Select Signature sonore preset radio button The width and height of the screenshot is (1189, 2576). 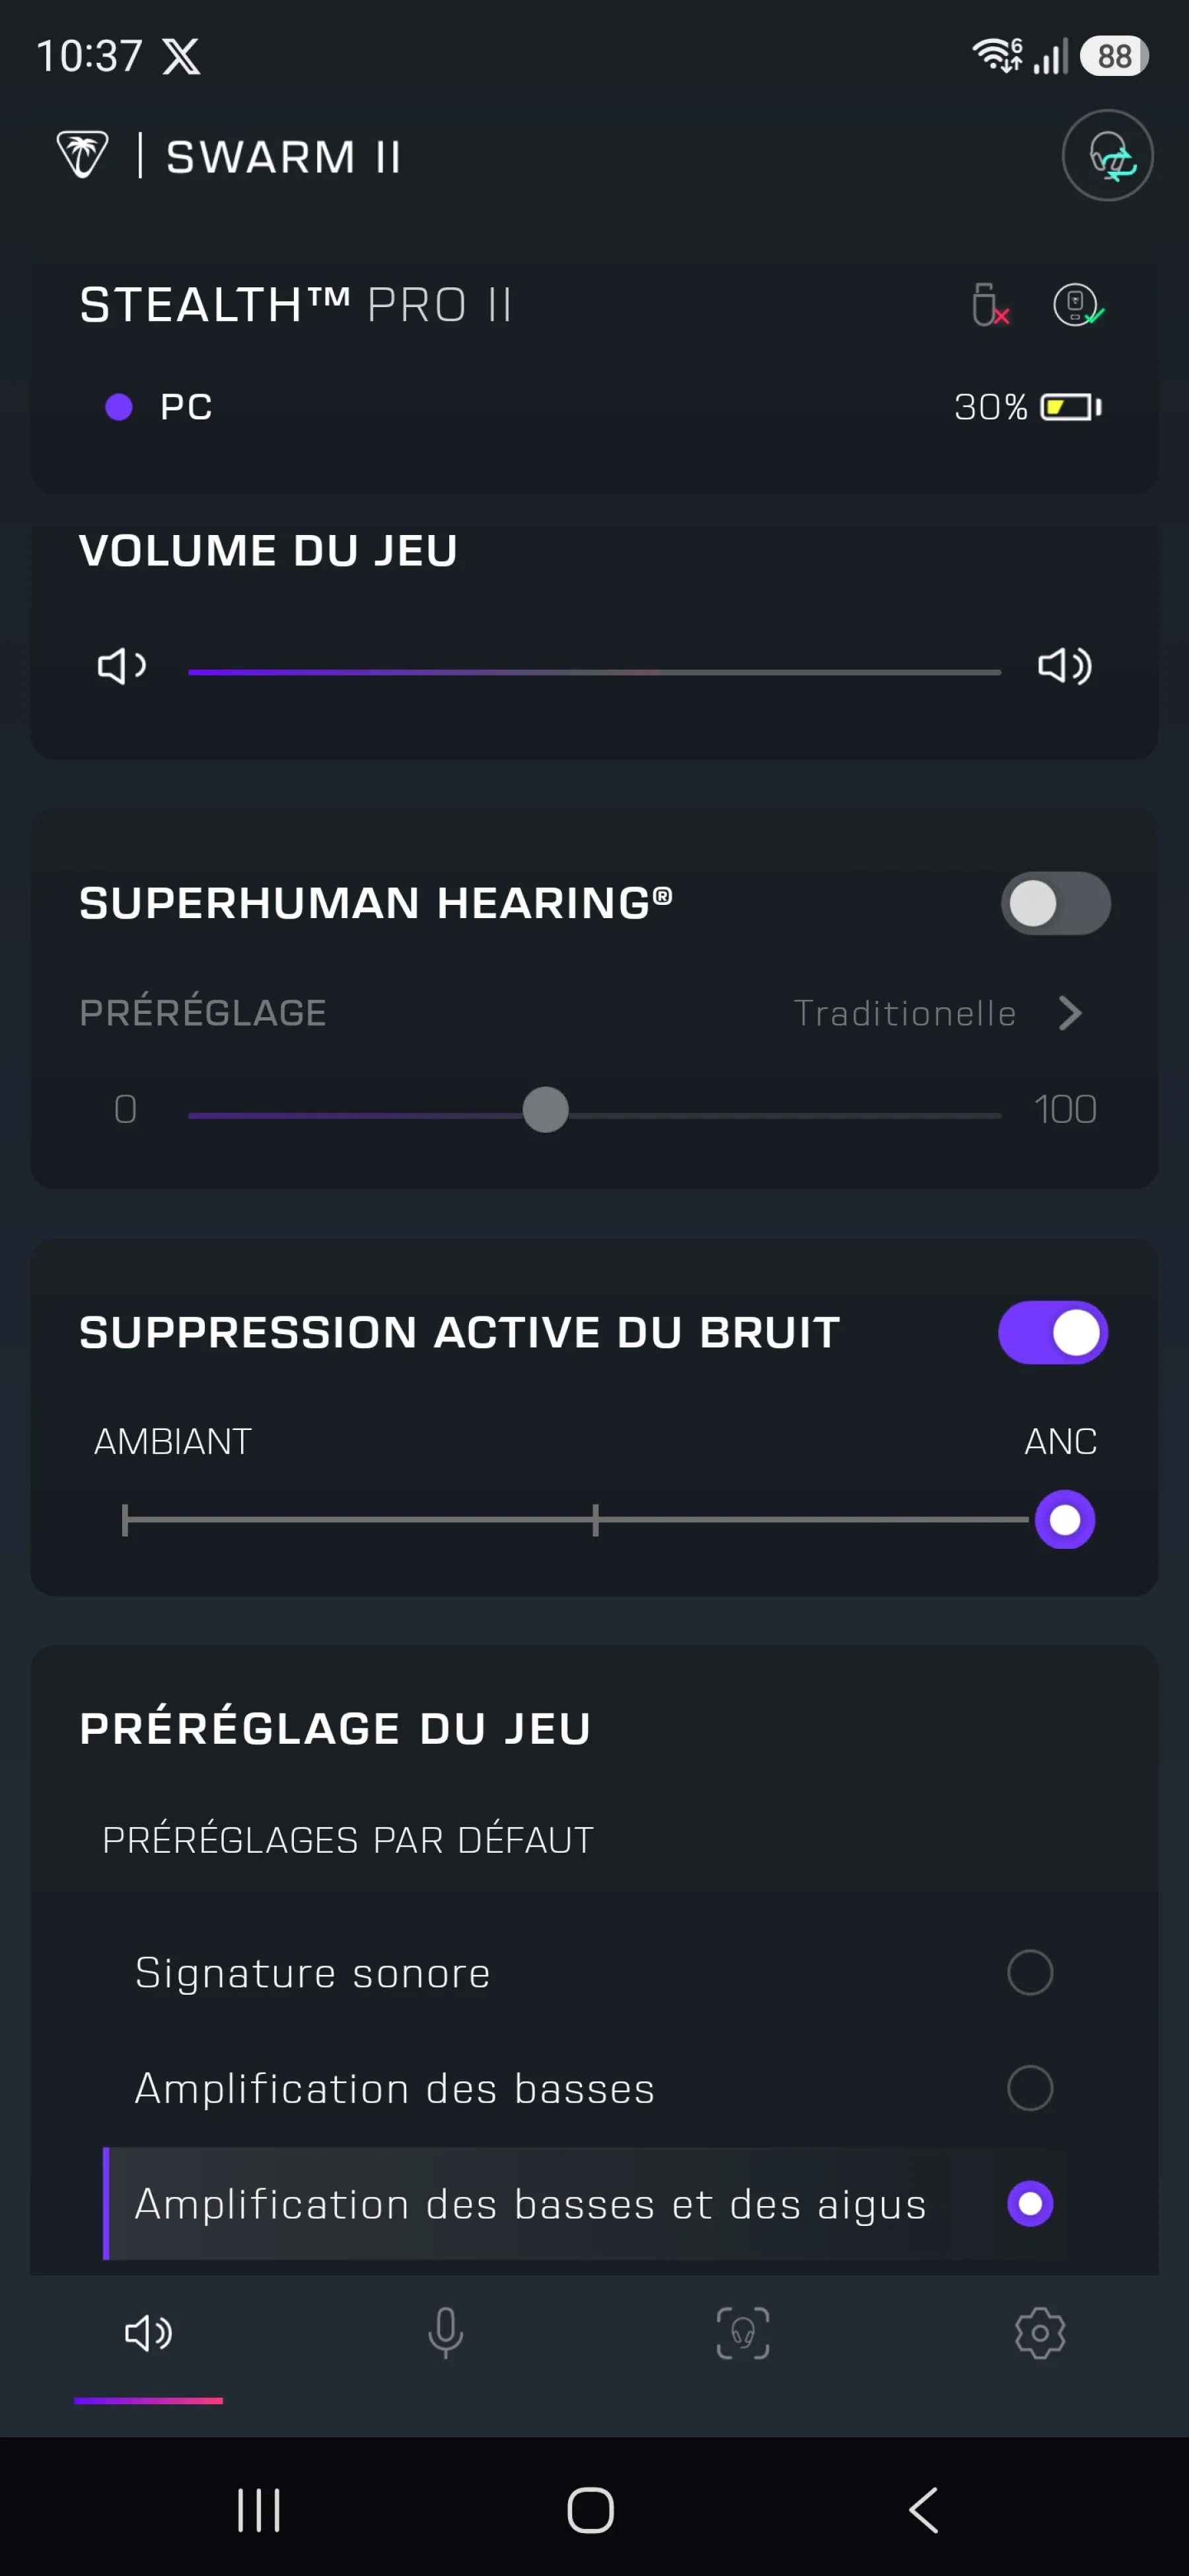pos(1030,1972)
